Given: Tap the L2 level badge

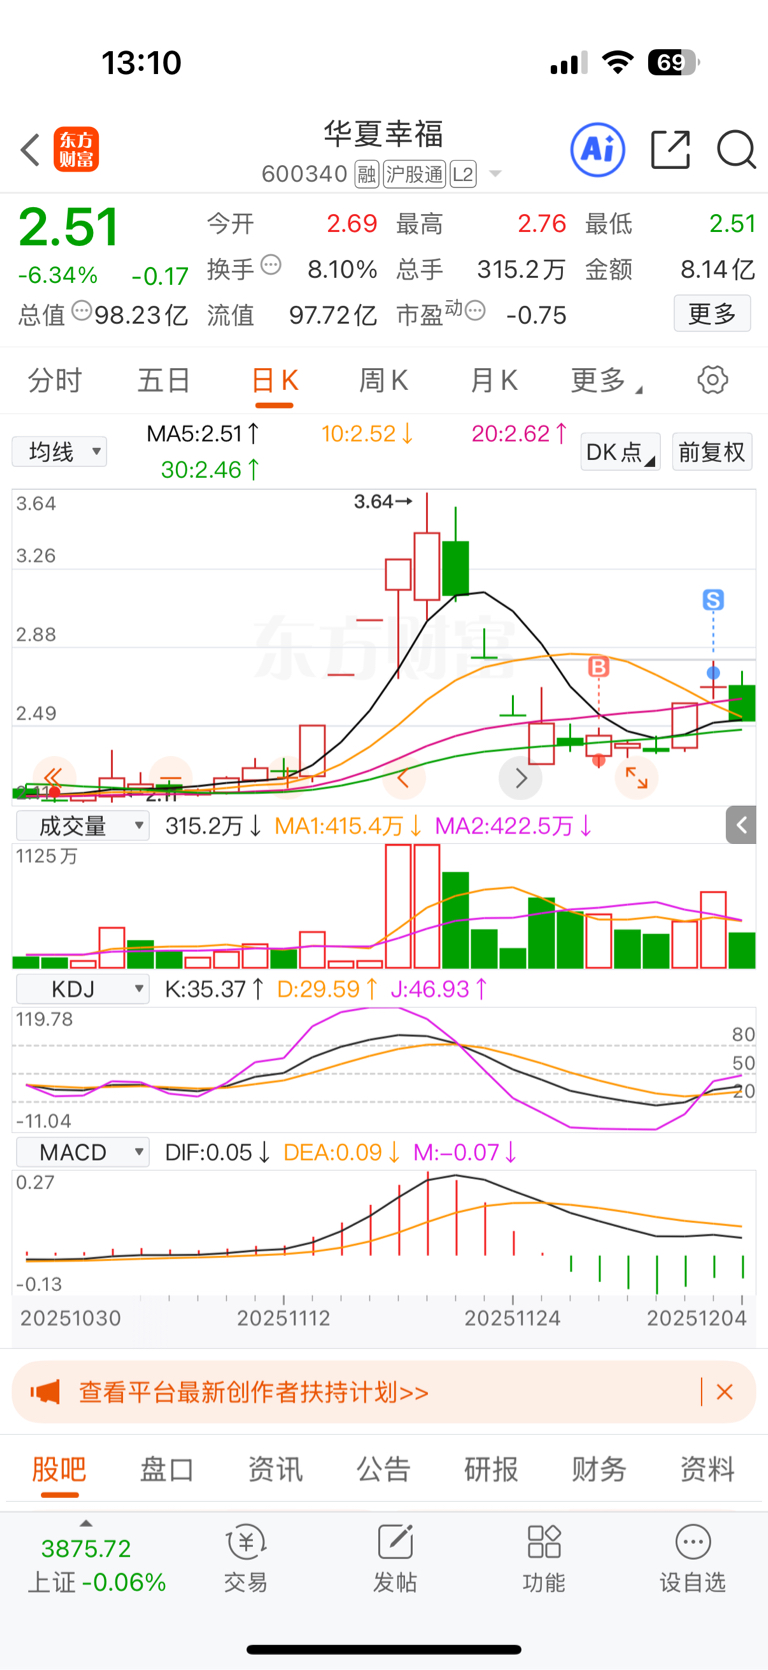Looking at the screenshot, I should (463, 175).
